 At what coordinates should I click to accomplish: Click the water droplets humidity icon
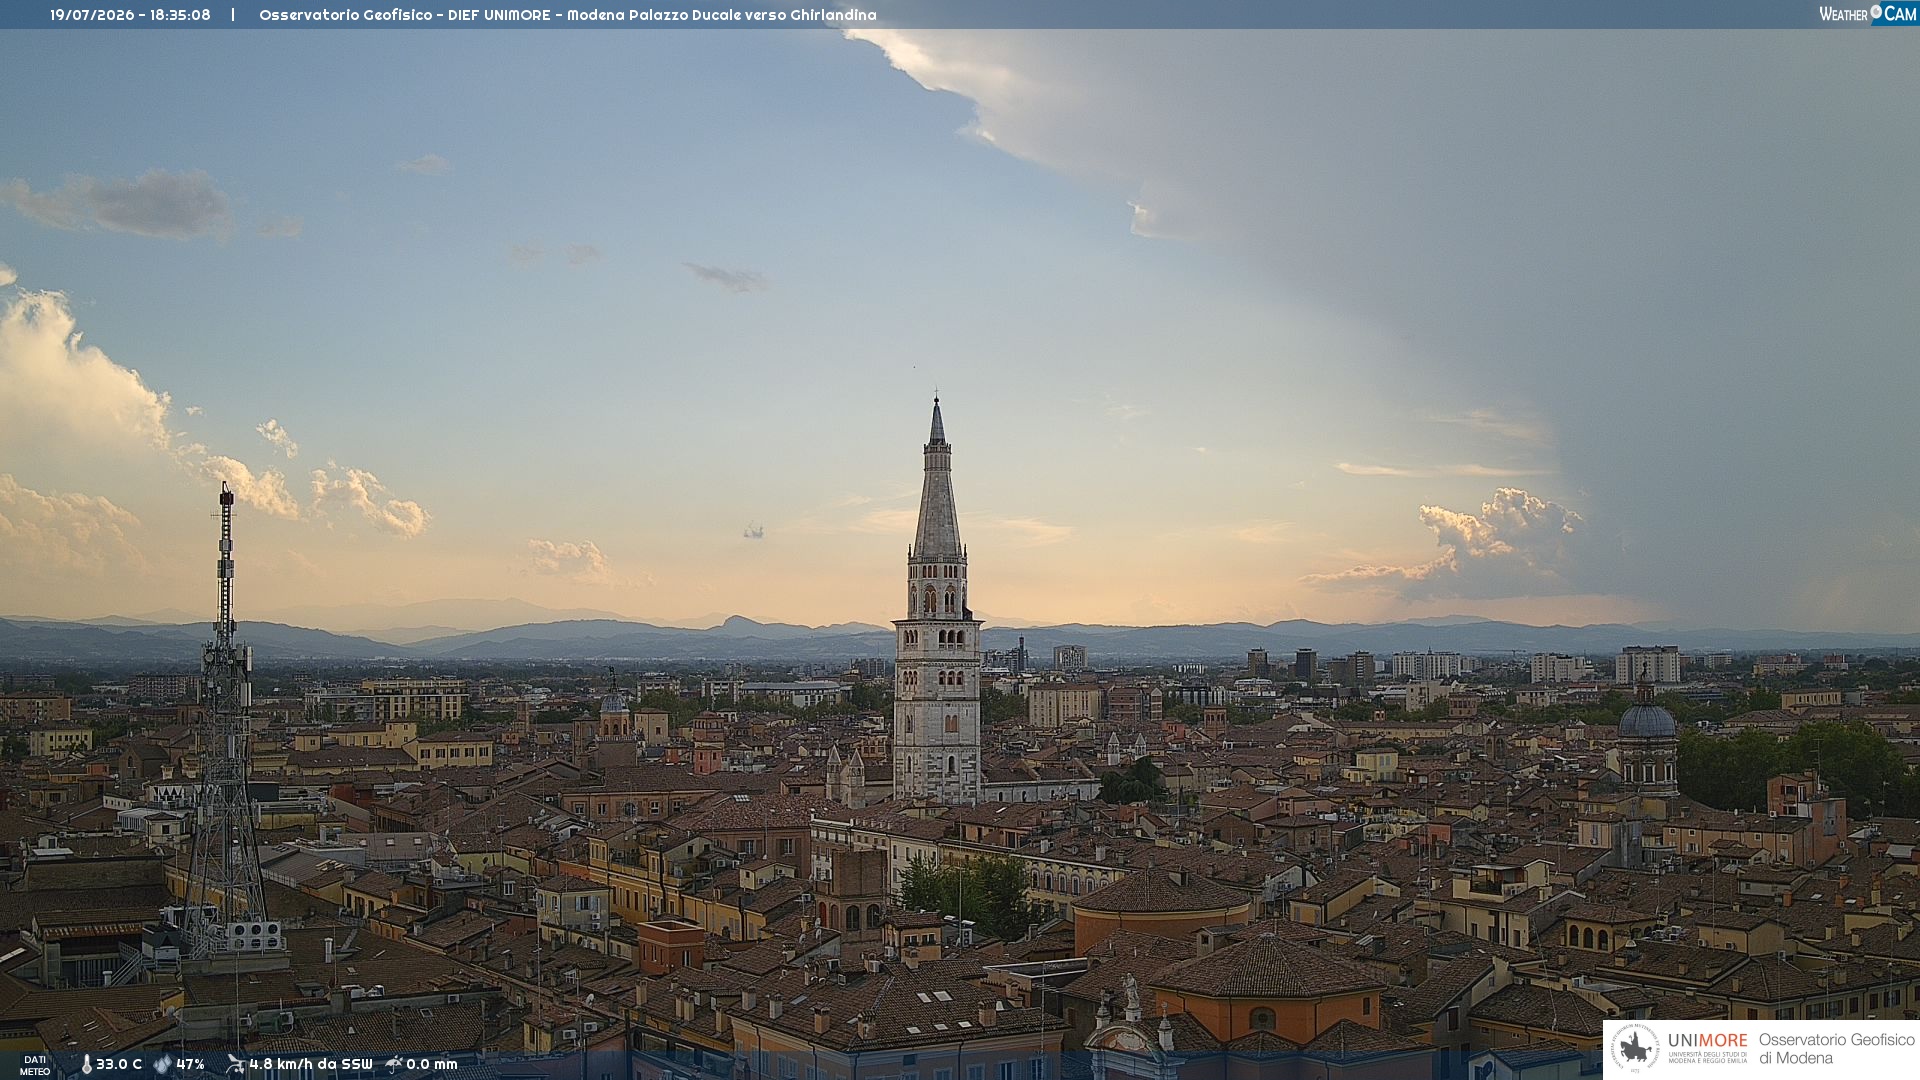tap(162, 1064)
